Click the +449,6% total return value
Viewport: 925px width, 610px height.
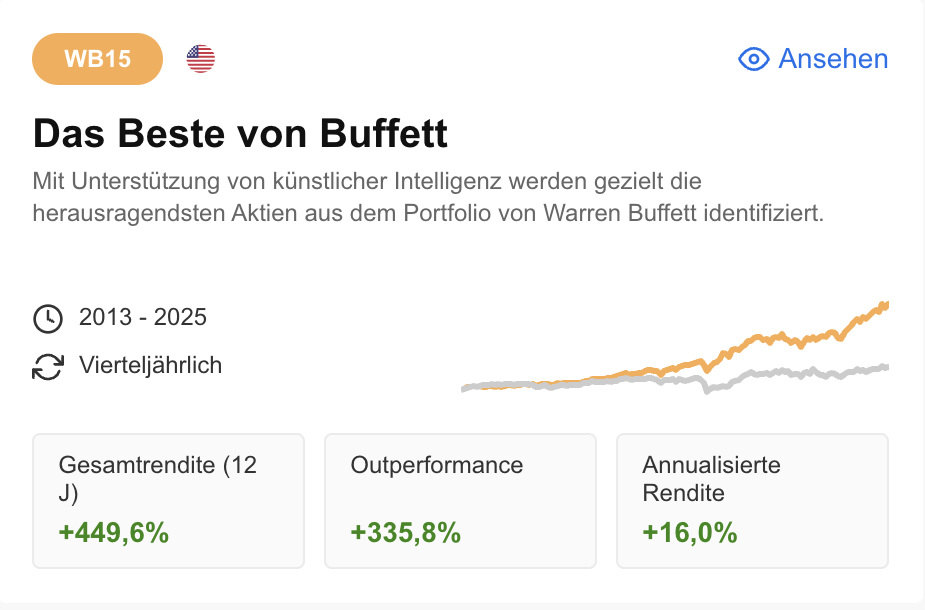[114, 533]
